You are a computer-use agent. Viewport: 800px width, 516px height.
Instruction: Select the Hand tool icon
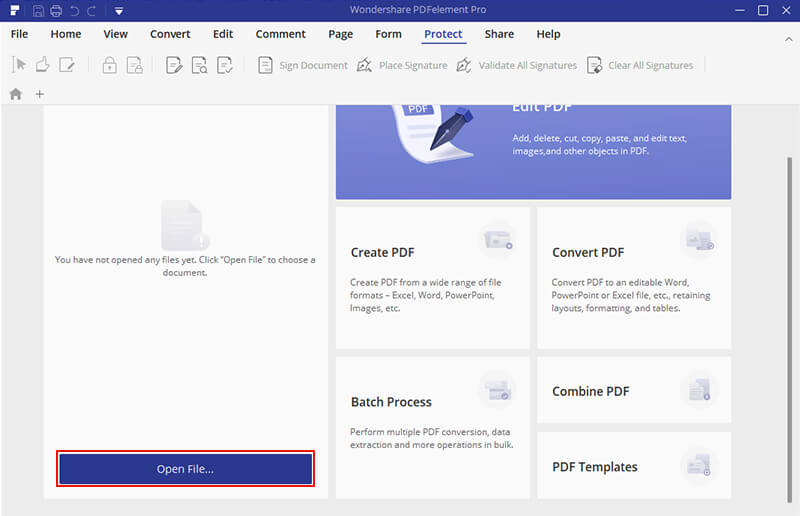[42, 65]
